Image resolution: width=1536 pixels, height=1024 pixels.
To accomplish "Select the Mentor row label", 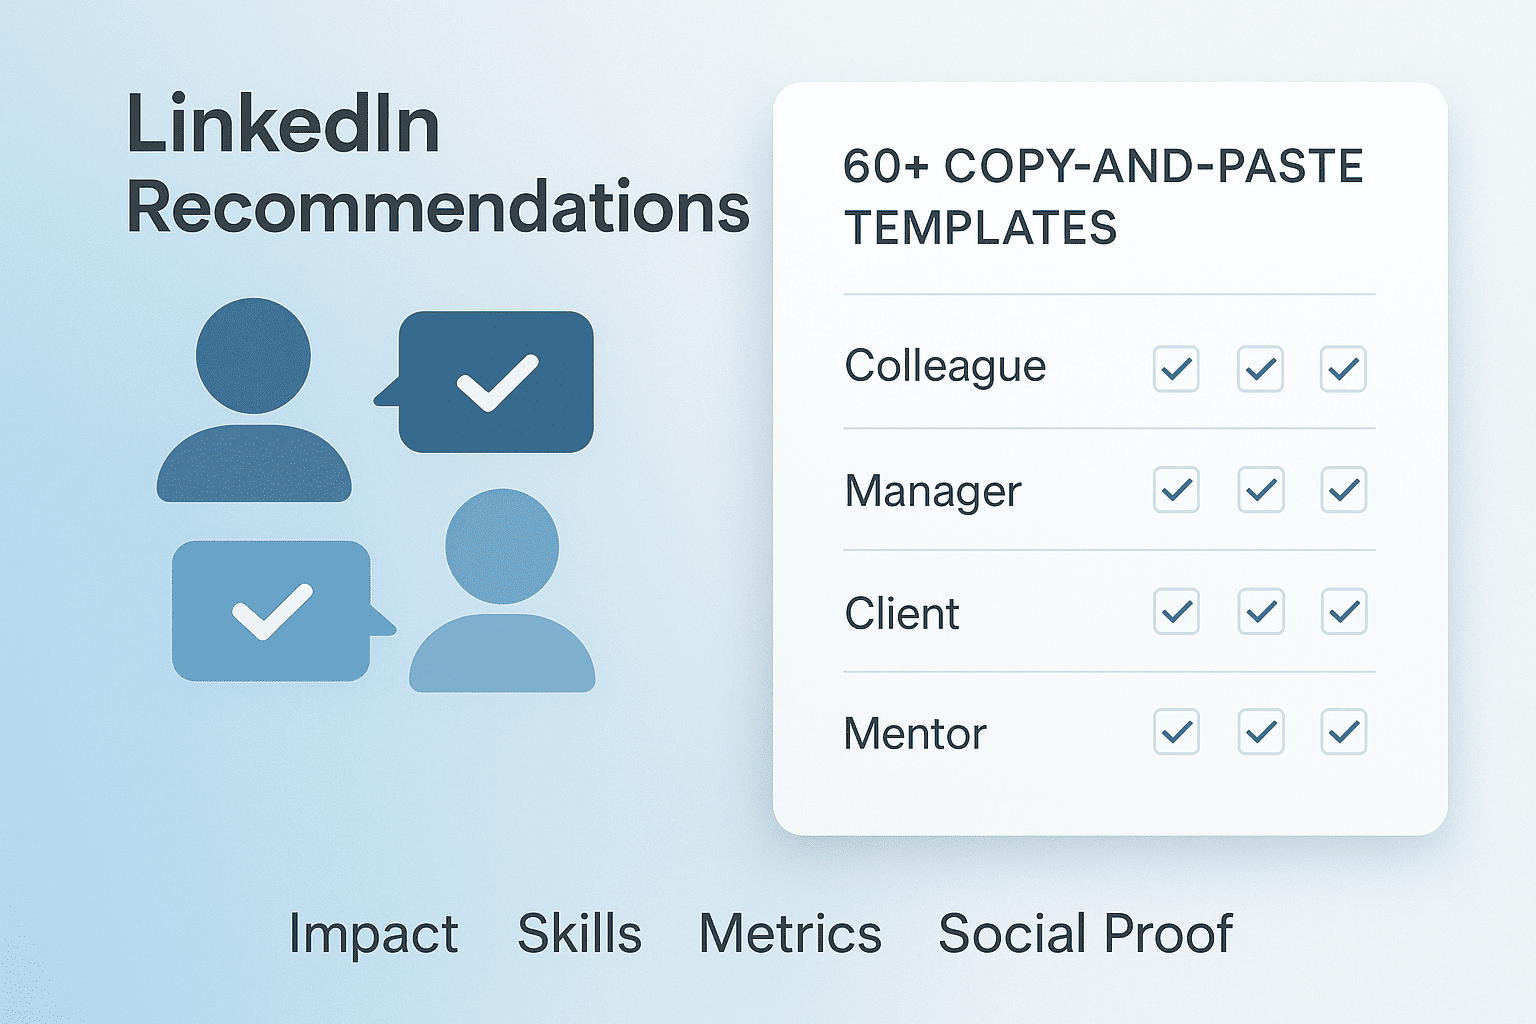I will pos(915,734).
